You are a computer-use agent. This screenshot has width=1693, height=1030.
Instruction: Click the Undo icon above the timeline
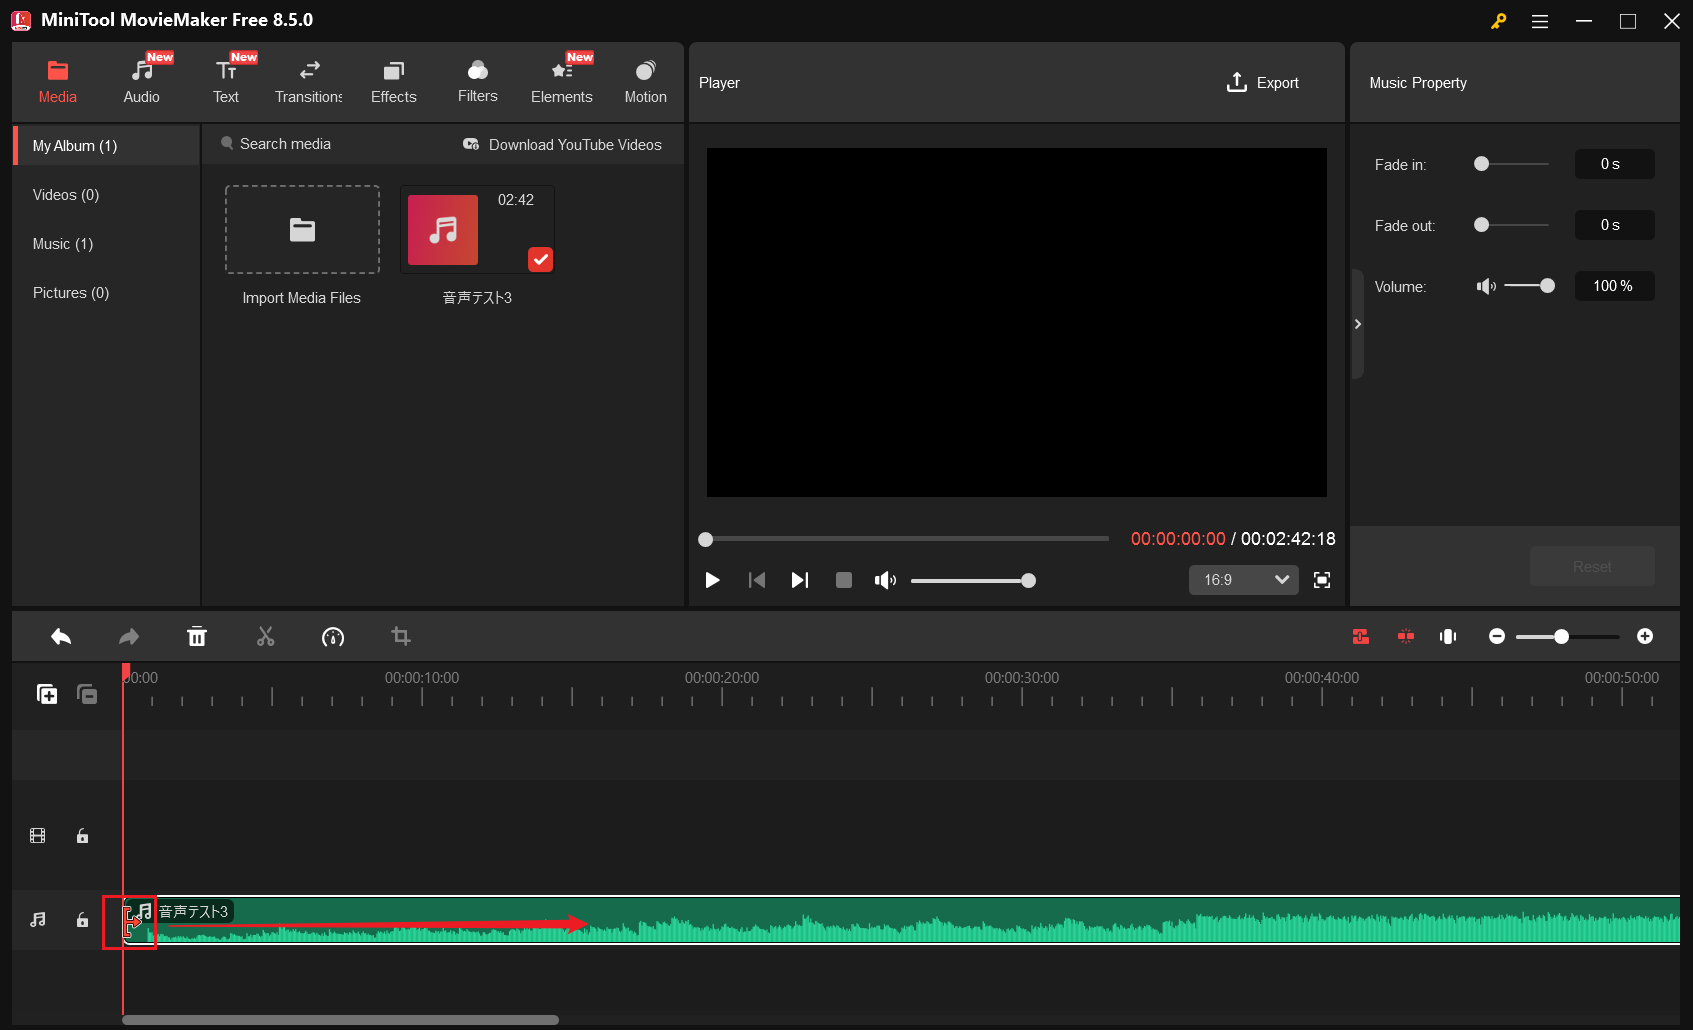(x=61, y=636)
